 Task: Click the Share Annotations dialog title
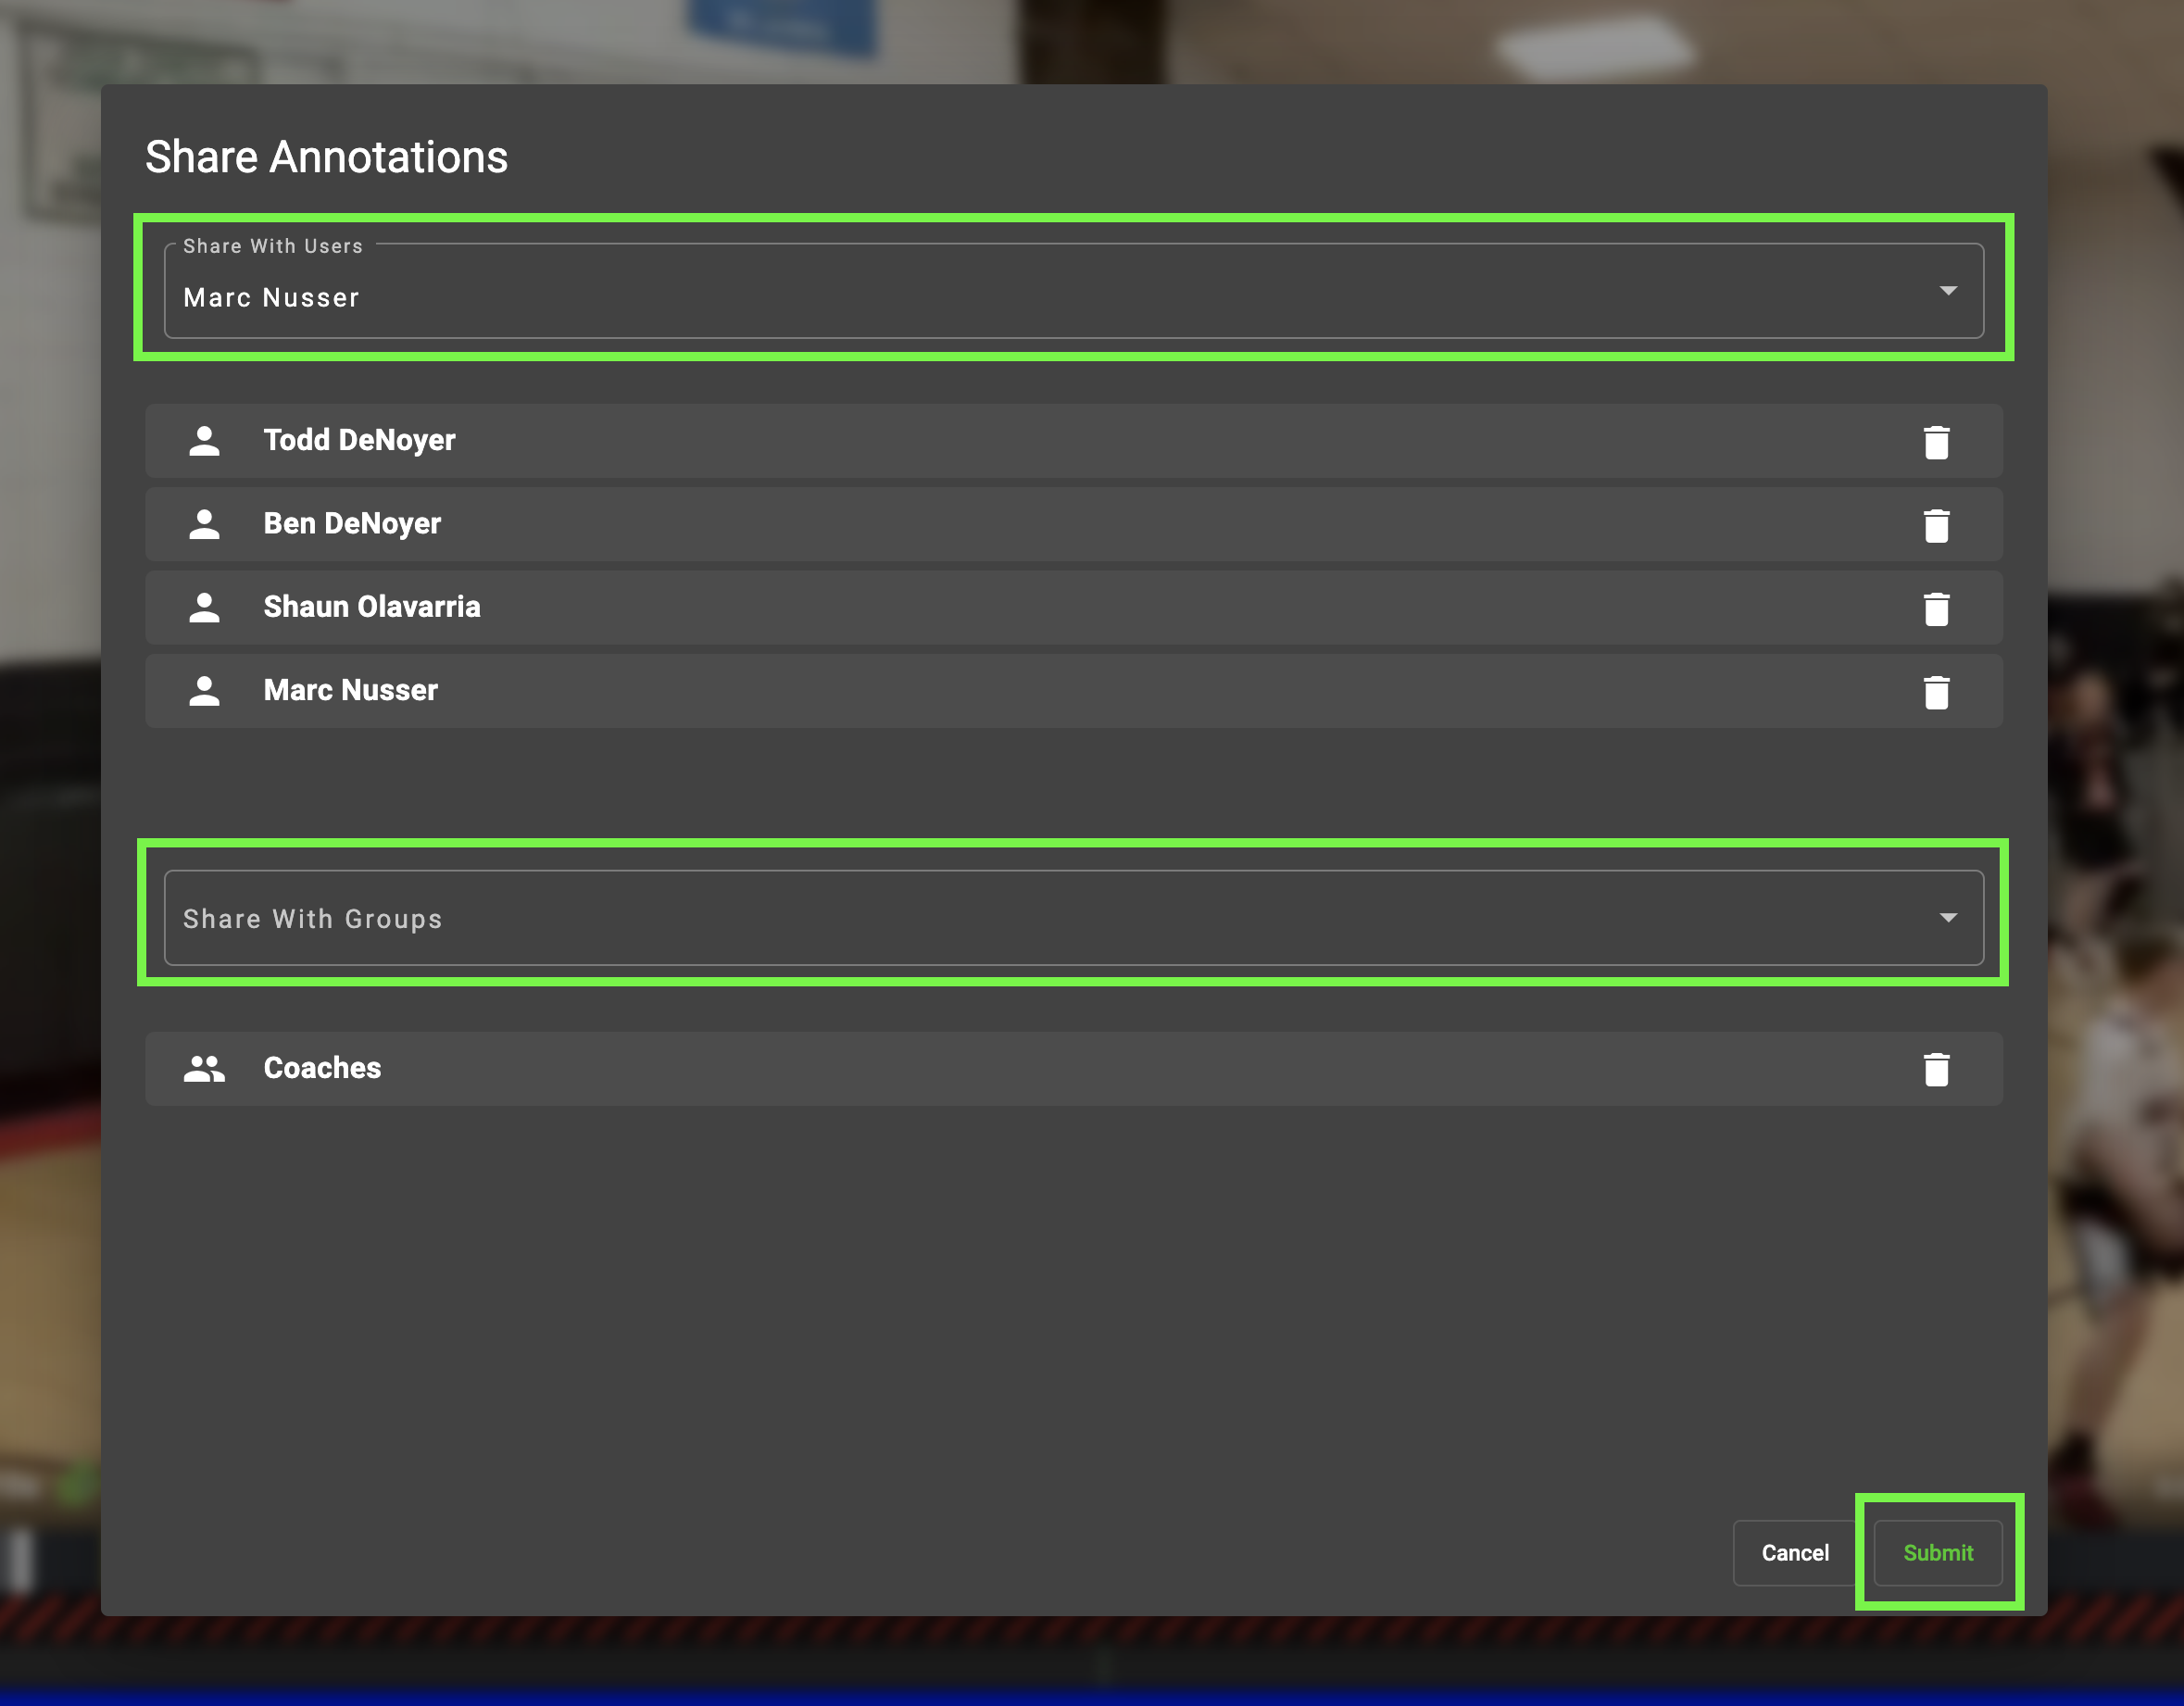326,157
